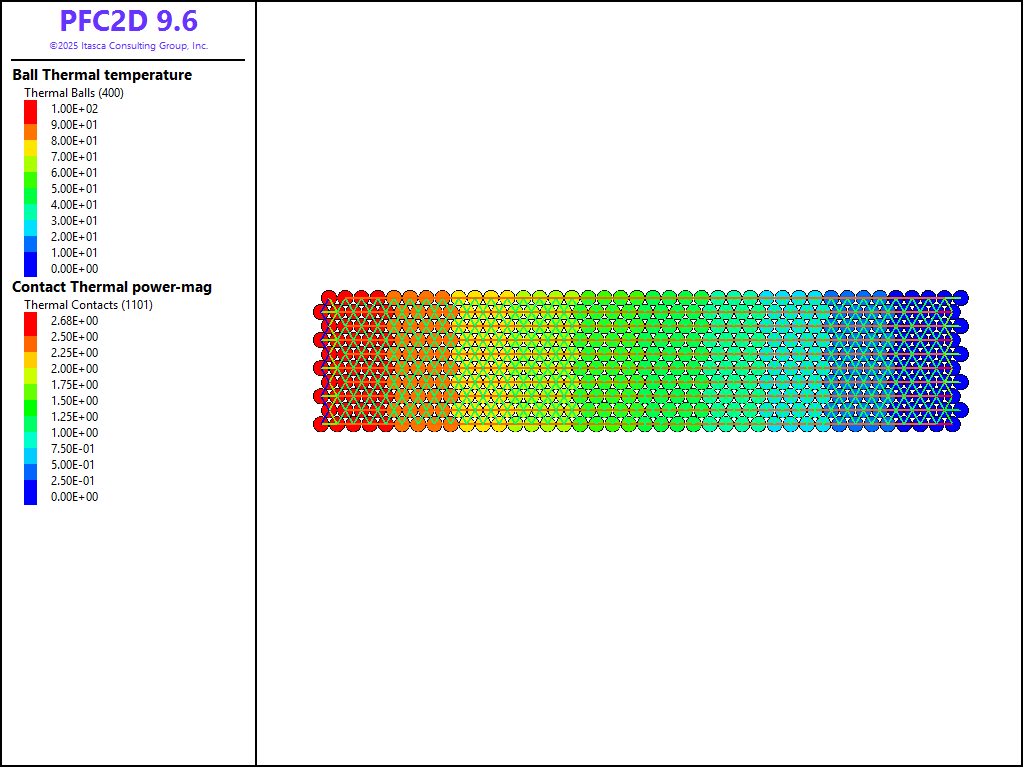Screen dimensions: 1024x768
Task: Select the blue 0.00E+00 temperature swatch
Action: point(31,268)
